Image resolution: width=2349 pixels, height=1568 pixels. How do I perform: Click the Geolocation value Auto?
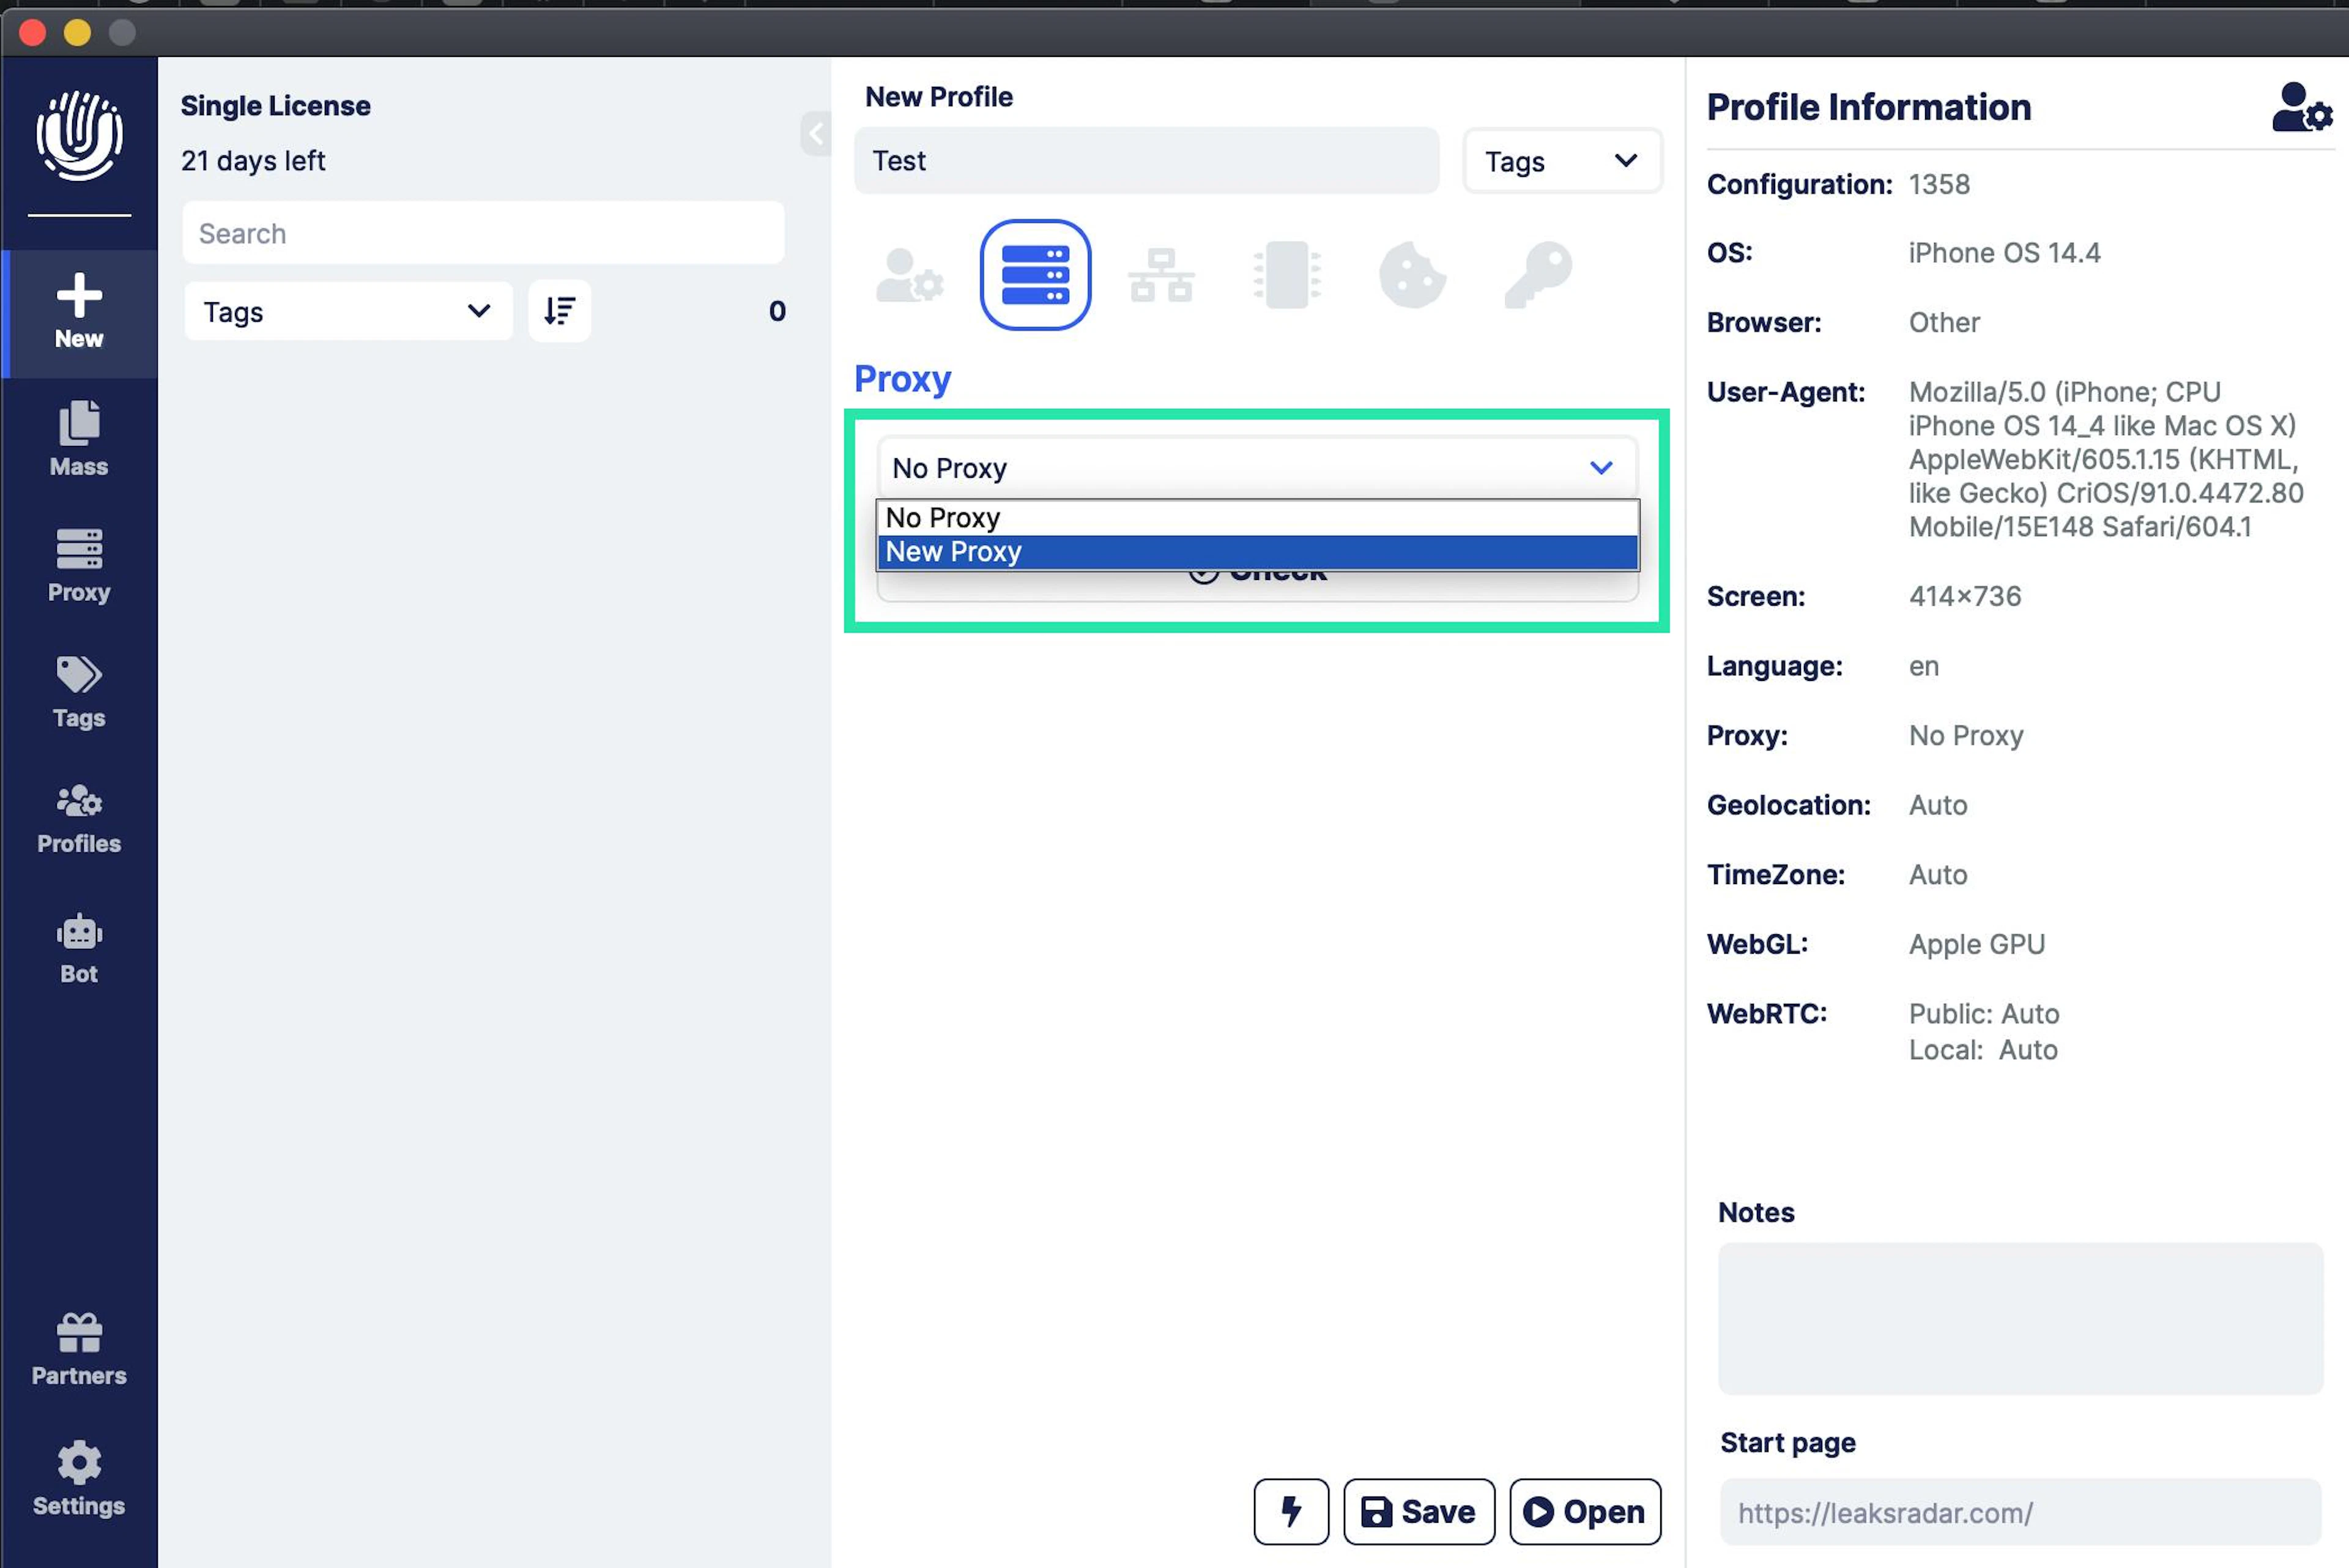point(1938,805)
